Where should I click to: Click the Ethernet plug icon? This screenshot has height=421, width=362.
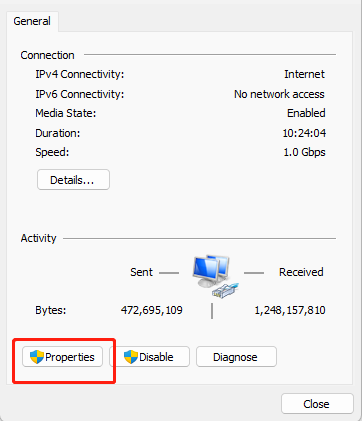pyautogui.click(x=226, y=290)
